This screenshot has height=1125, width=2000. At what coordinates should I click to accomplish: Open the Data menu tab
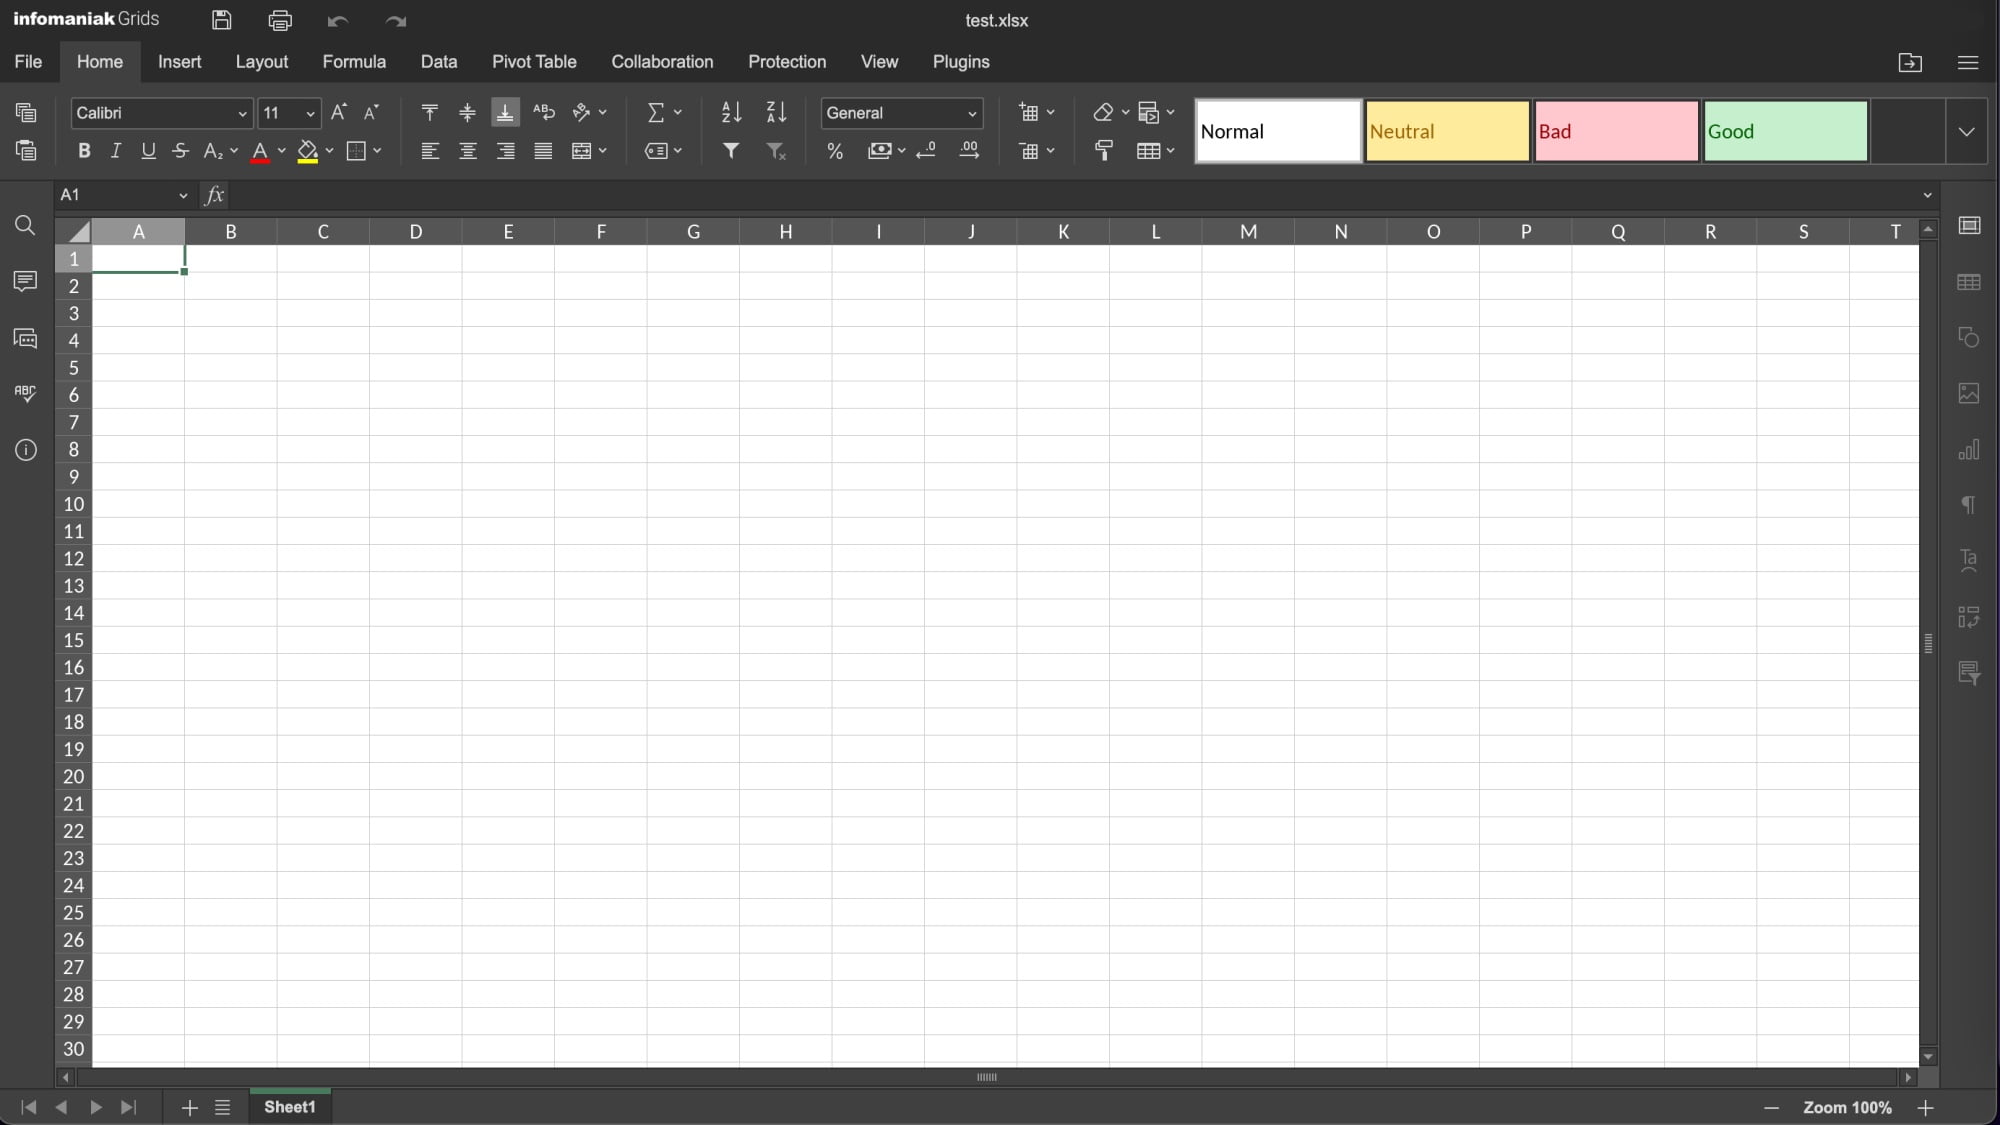[440, 60]
